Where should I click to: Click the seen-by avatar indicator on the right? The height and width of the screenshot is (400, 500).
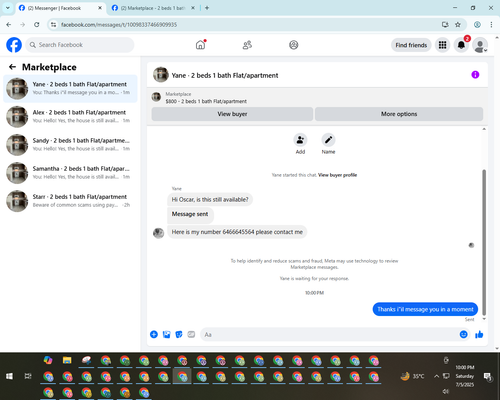tap(471, 245)
